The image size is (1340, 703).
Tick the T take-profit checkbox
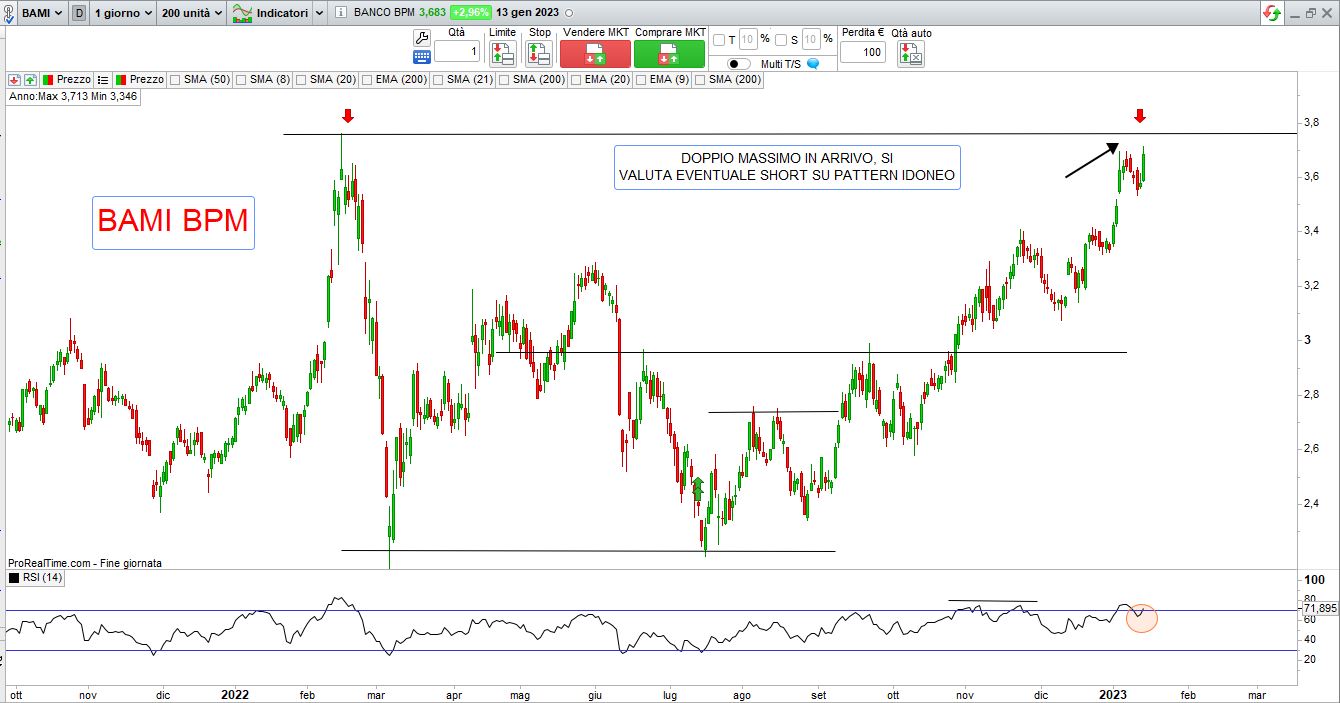719,40
